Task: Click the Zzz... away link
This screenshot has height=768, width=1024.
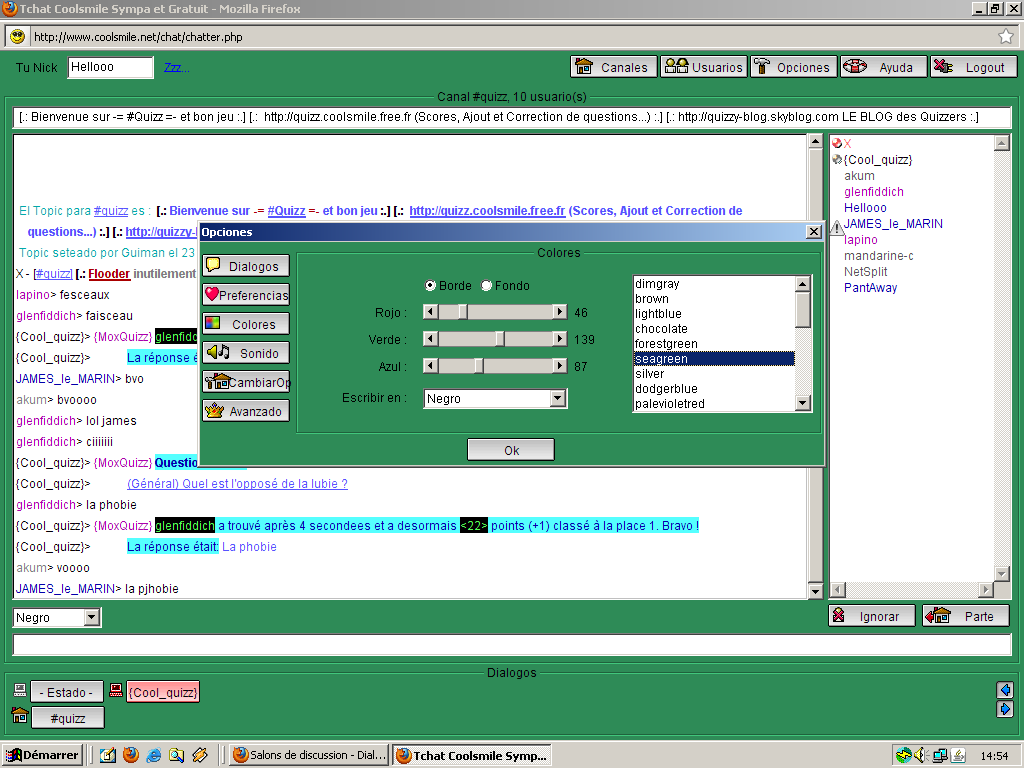Action: 176,67
